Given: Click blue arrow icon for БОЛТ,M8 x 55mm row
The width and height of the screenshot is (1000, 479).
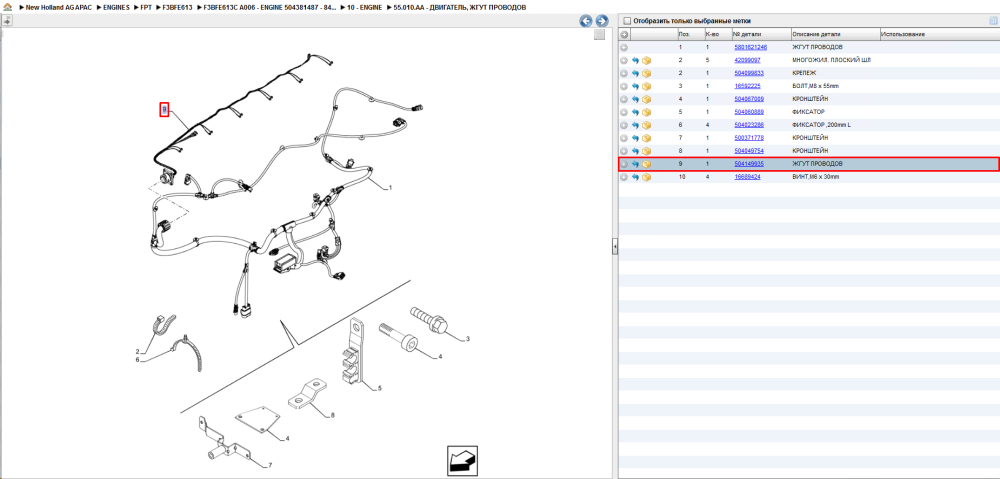Looking at the screenshot, I should tap(635, 86).
